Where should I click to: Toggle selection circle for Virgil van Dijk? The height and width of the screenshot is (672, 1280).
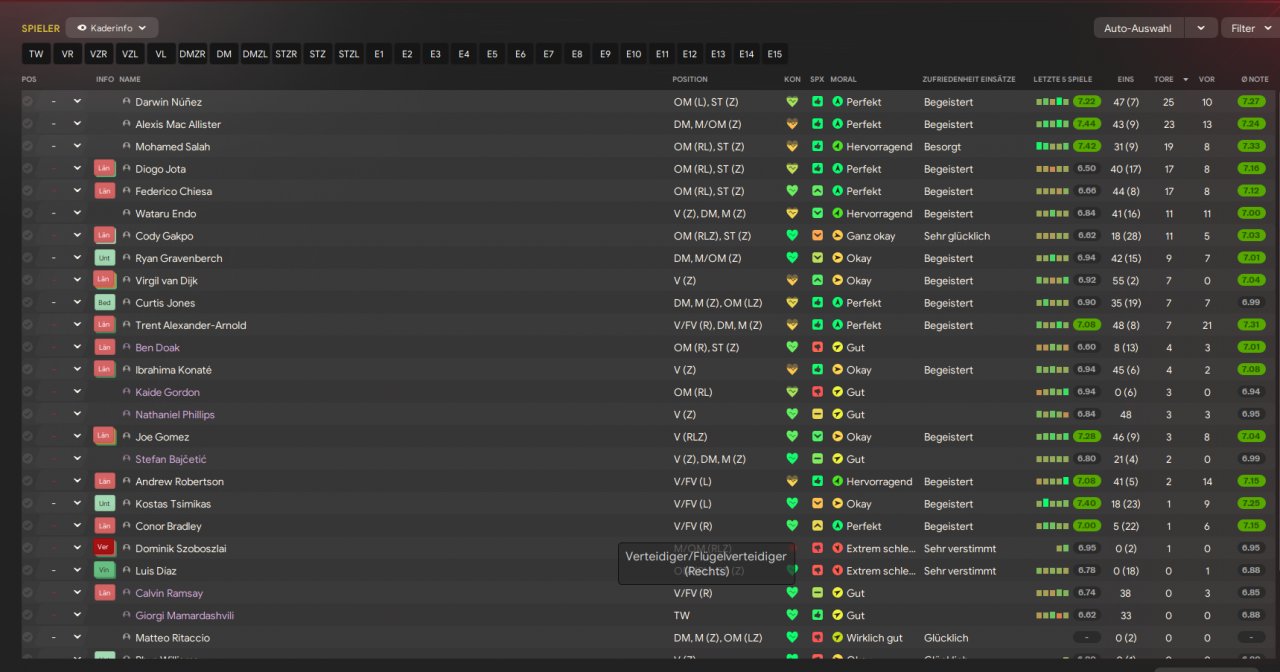tap(28, 281)
